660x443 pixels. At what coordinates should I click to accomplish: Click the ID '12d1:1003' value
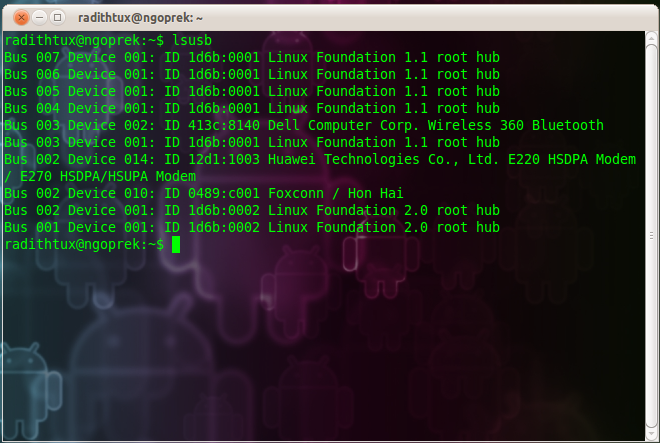click(224, 160)
